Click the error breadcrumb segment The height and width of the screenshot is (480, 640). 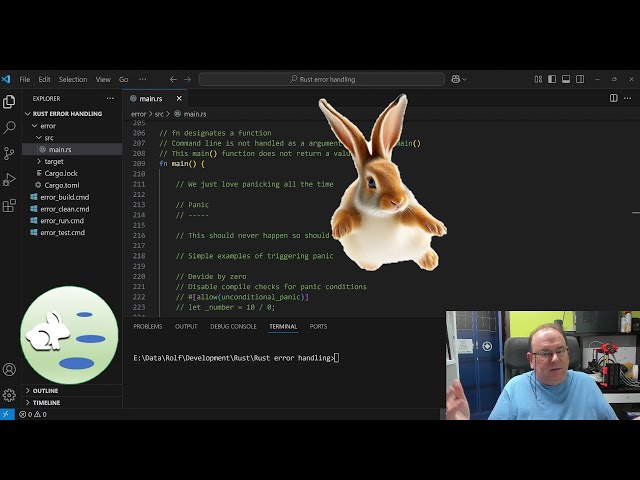pos(138,114)
